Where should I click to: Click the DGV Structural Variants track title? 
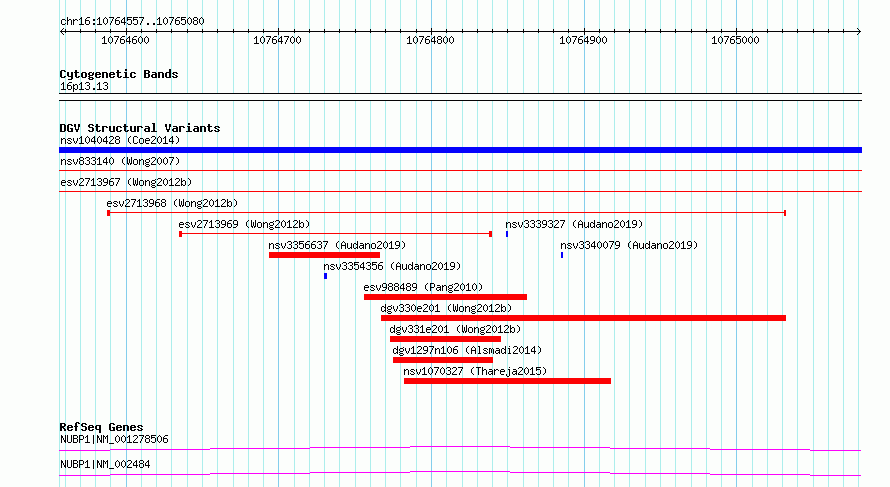[140, 128]
